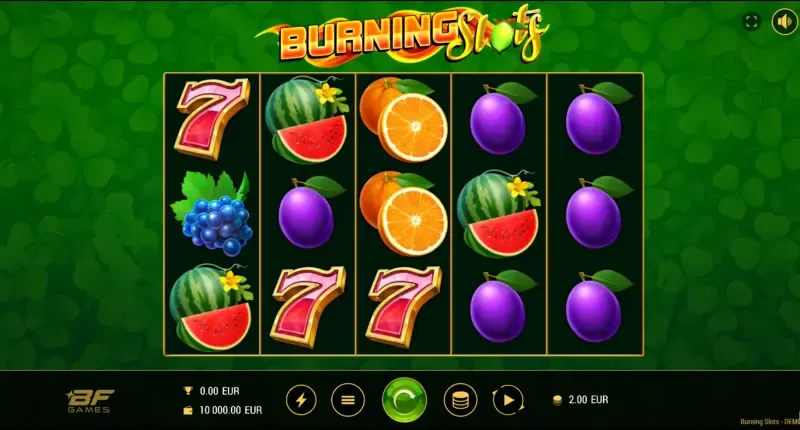The height and width of the screenshot is (430, 800).
Task: Open the hamburger menu button
Action: point(347,400)
